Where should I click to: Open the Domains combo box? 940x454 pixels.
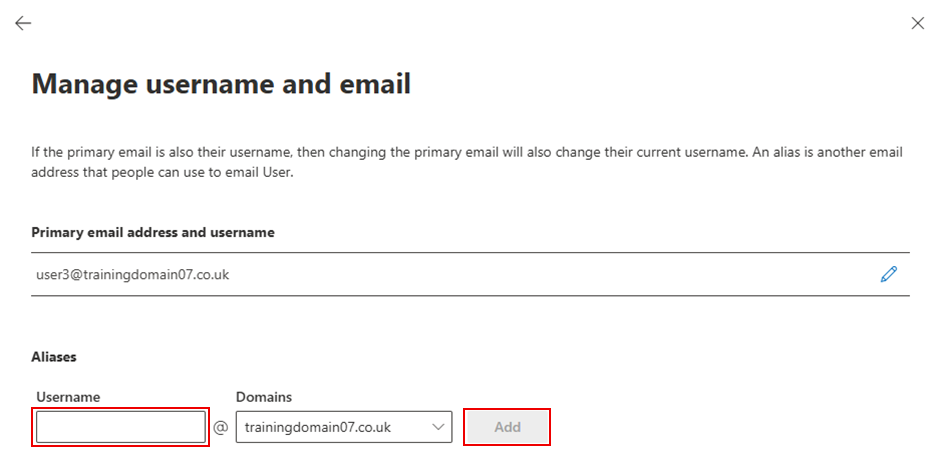[x=344, y=427]
